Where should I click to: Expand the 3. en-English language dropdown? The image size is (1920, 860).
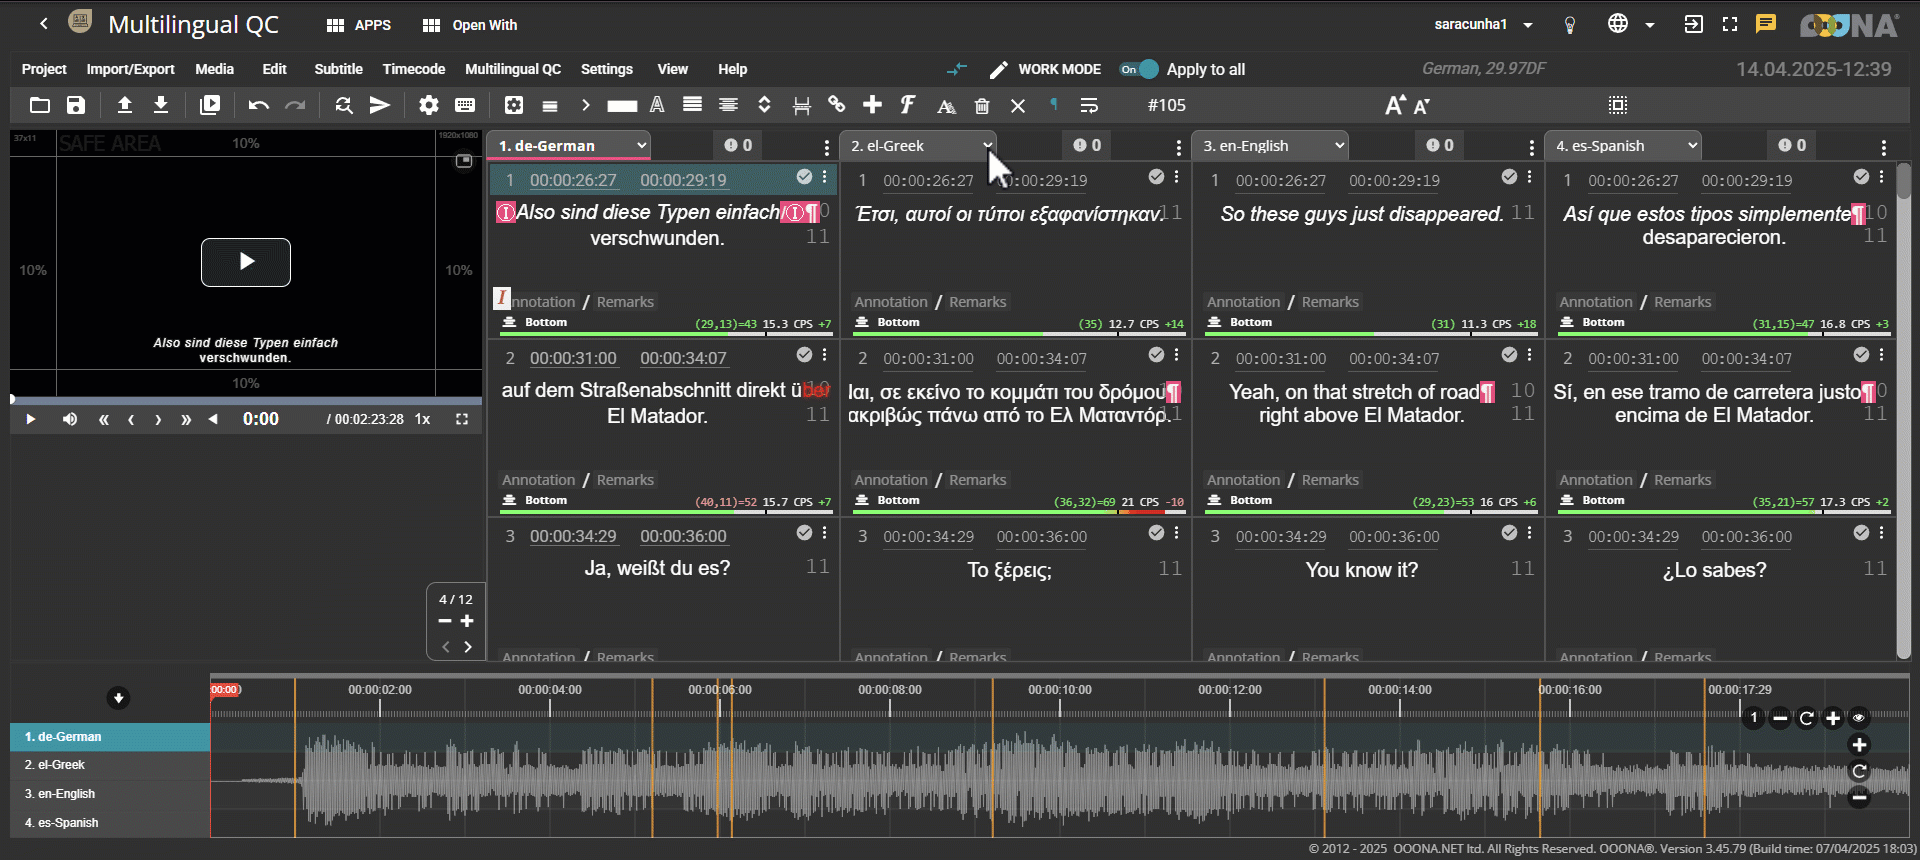pos(1270,146)
